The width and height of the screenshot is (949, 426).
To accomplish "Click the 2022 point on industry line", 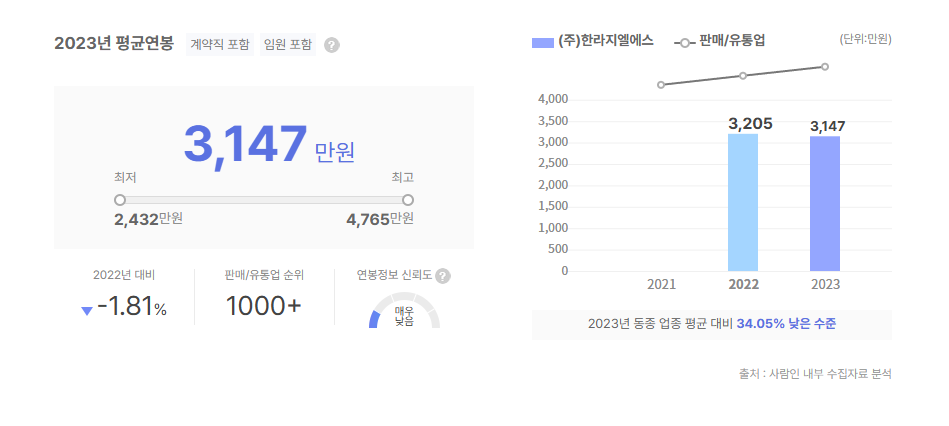I will [x=743, y=76].
